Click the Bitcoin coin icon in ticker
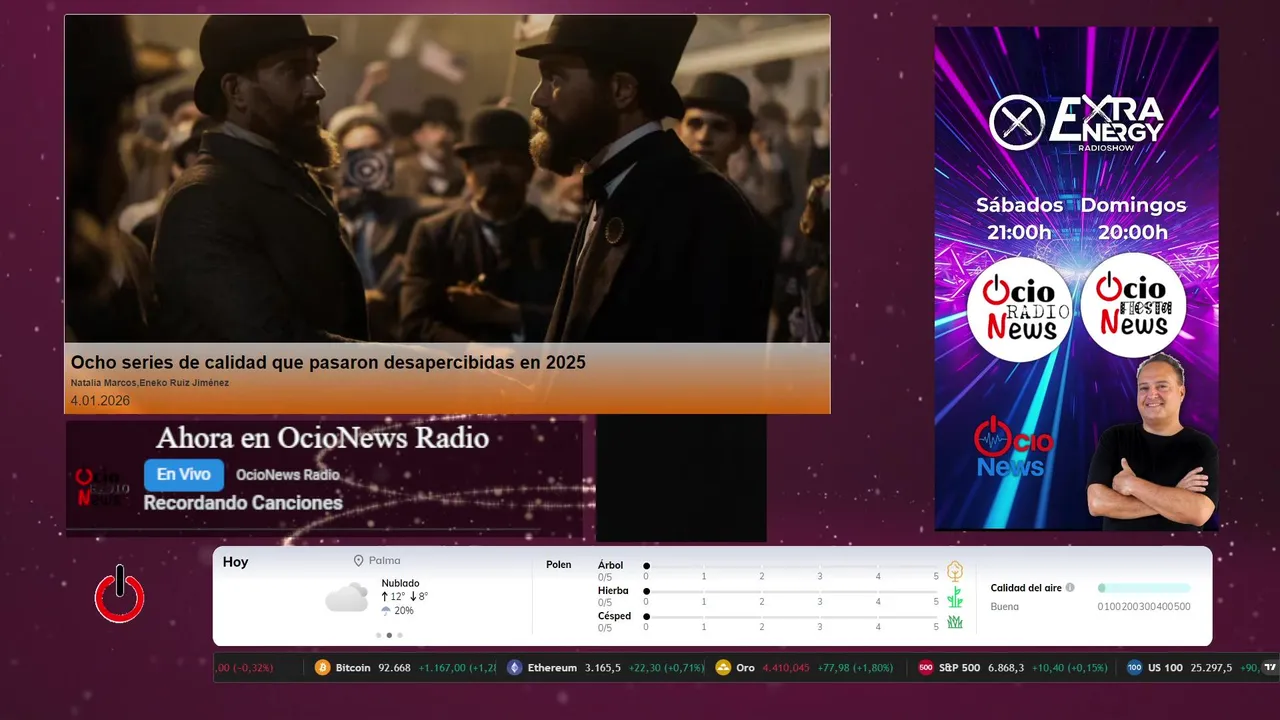The height and width of the screenshot is (720, 1280). pyautogui.click(x=322, y=668)
